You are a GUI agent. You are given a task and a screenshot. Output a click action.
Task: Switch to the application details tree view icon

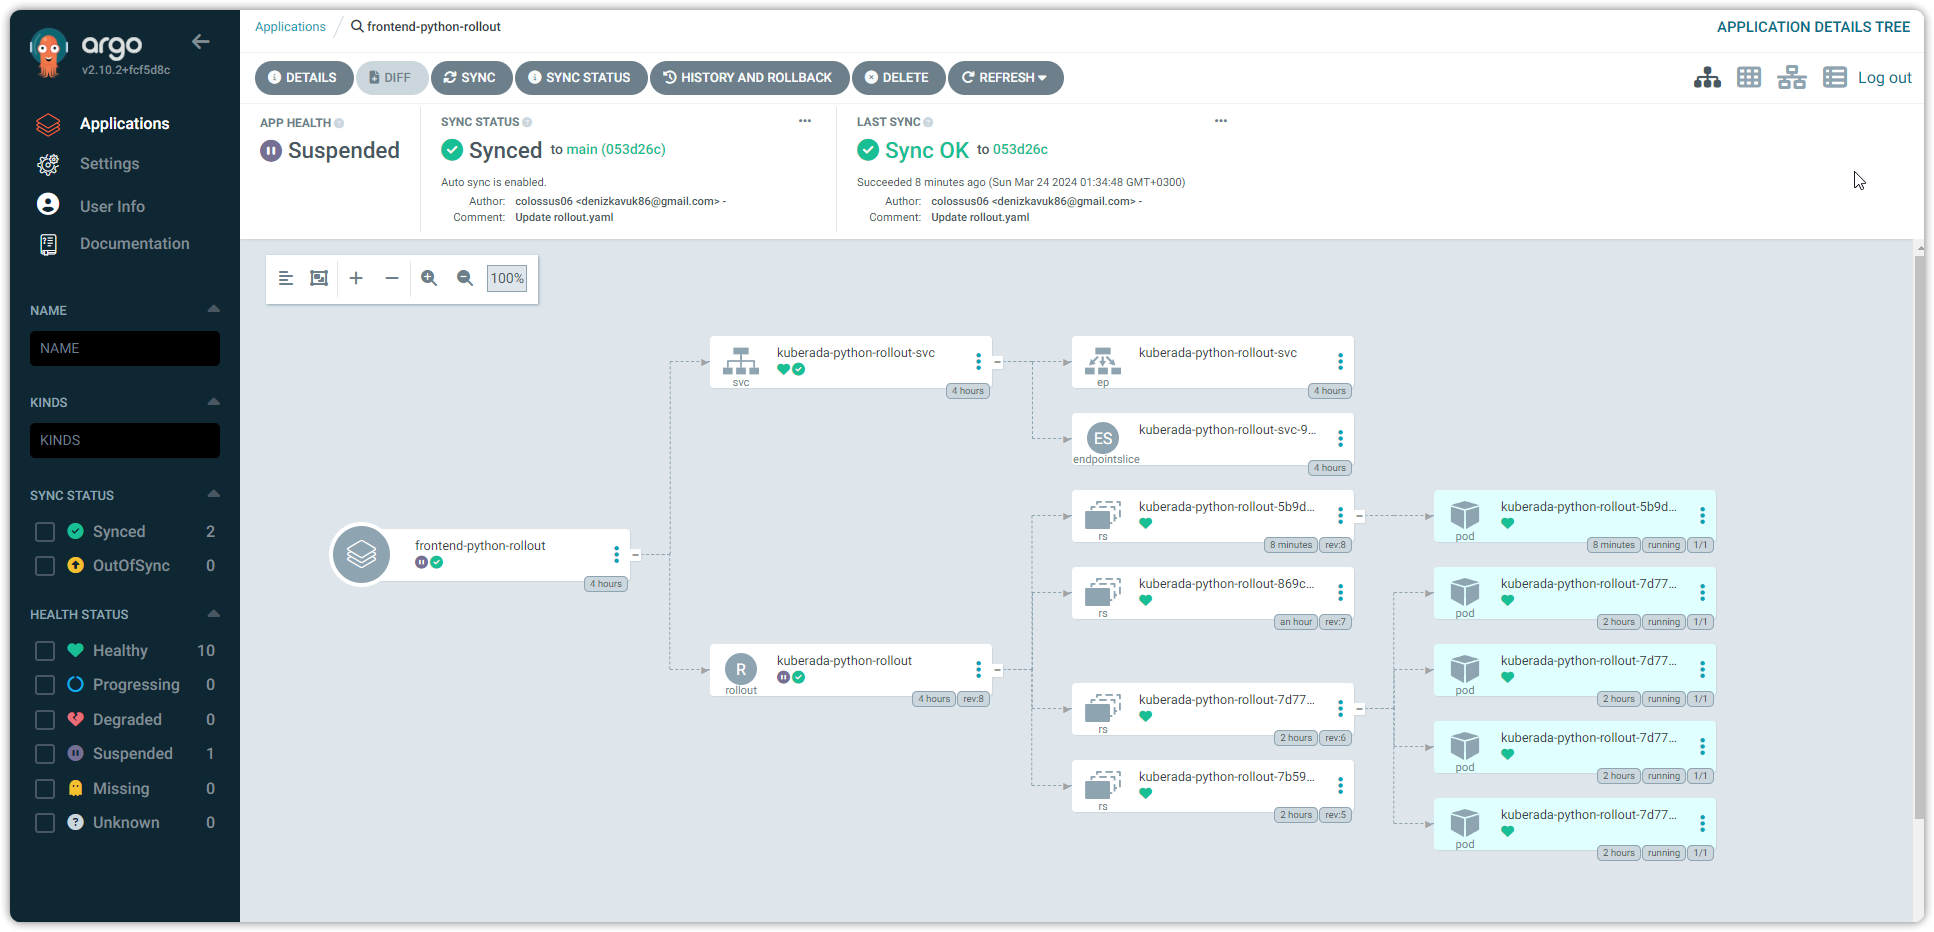pos(1707,78)
